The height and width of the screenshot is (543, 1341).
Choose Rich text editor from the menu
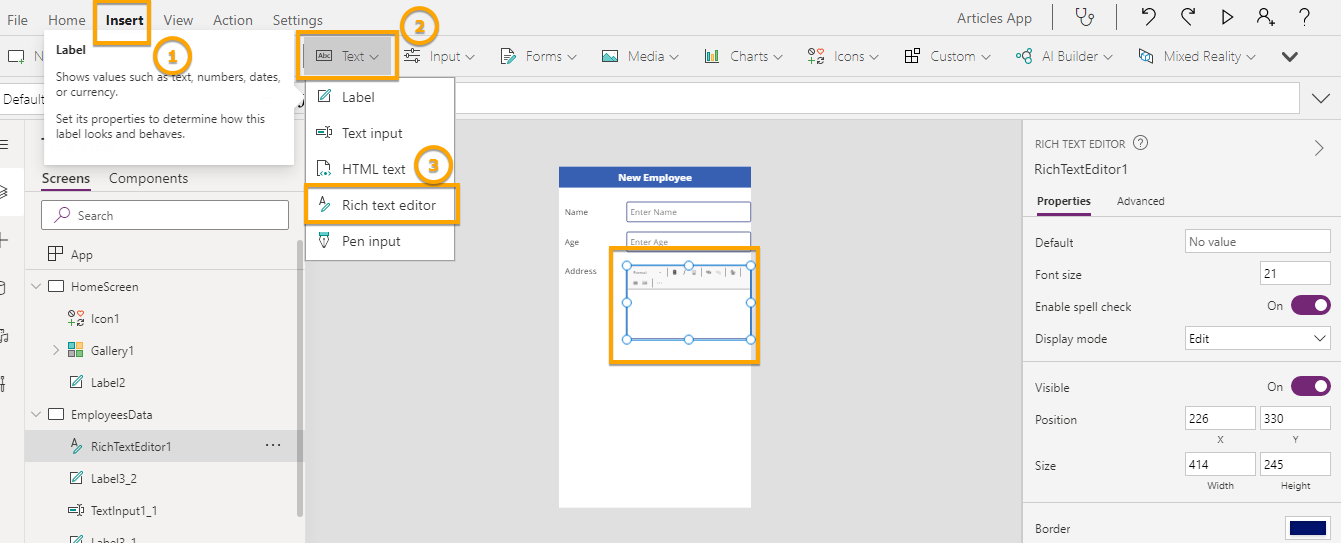(x=380, y=205)
